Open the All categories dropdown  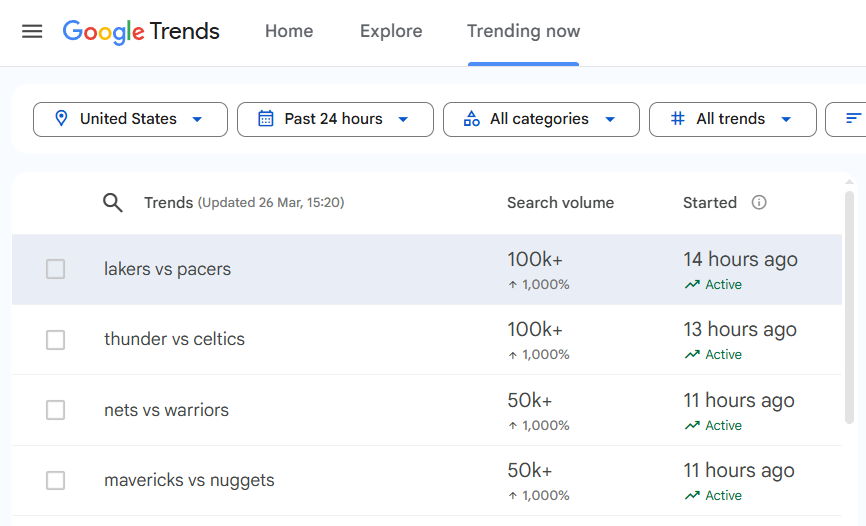[x=541, y=119]
